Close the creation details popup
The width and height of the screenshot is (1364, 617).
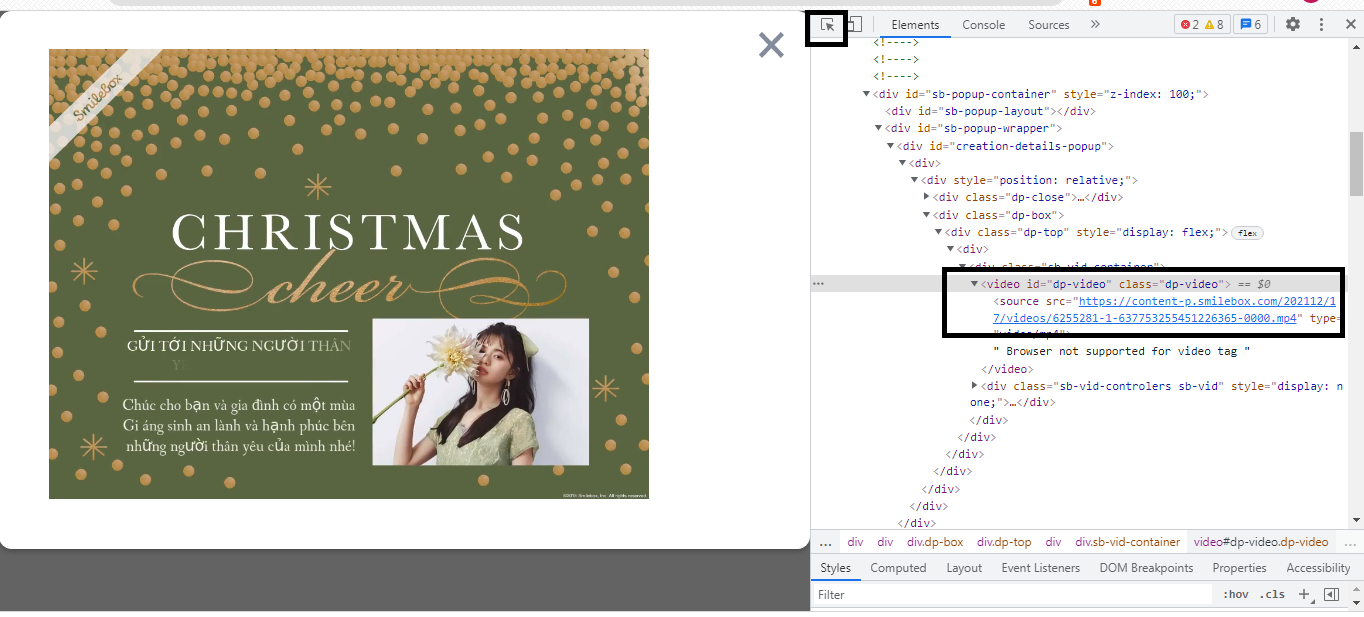click(x=771, y=45)
